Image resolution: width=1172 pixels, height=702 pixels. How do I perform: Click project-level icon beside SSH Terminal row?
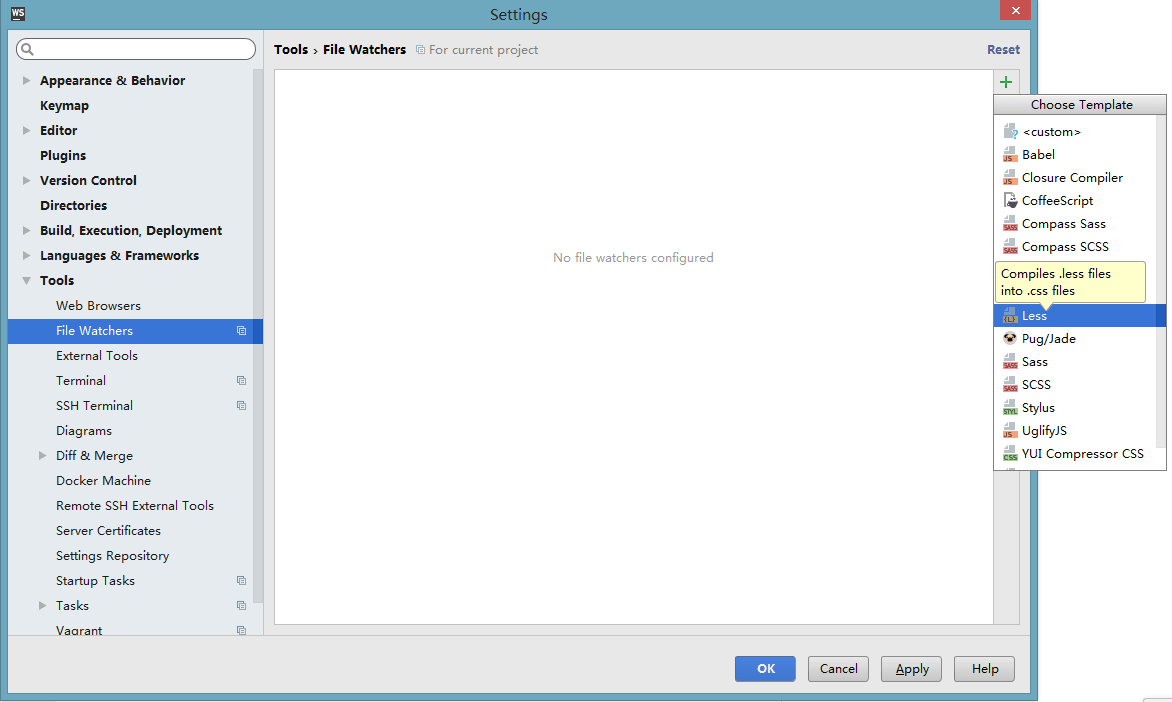(241, 405)
